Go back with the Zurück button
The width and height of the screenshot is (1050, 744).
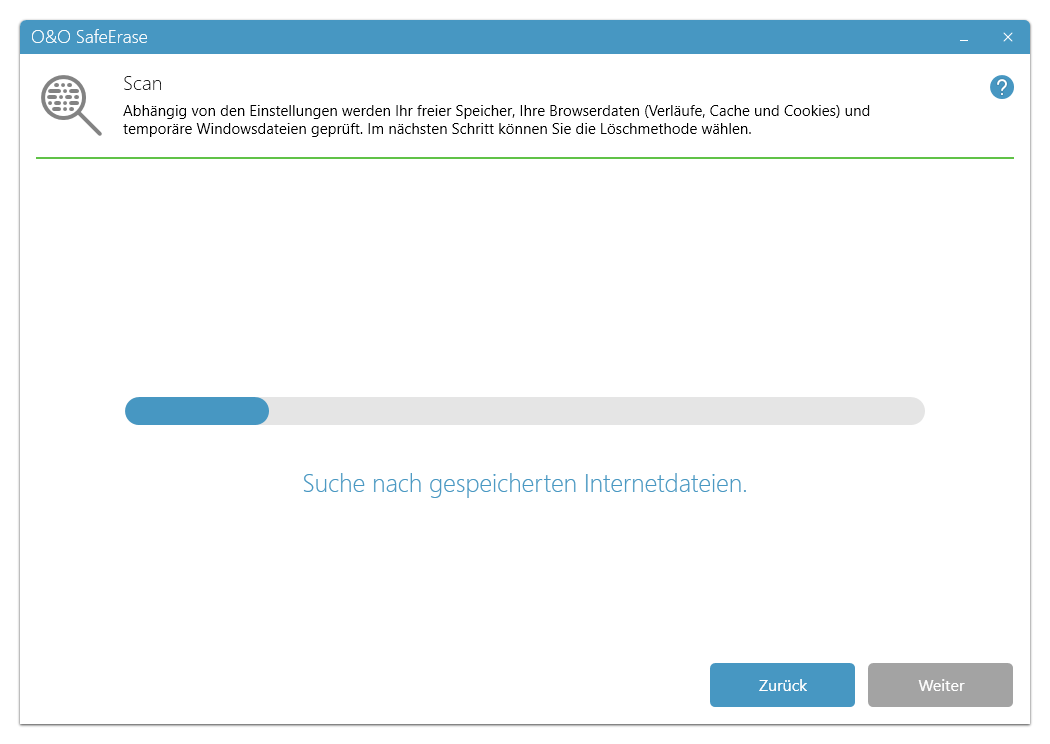tap(782, 684)
